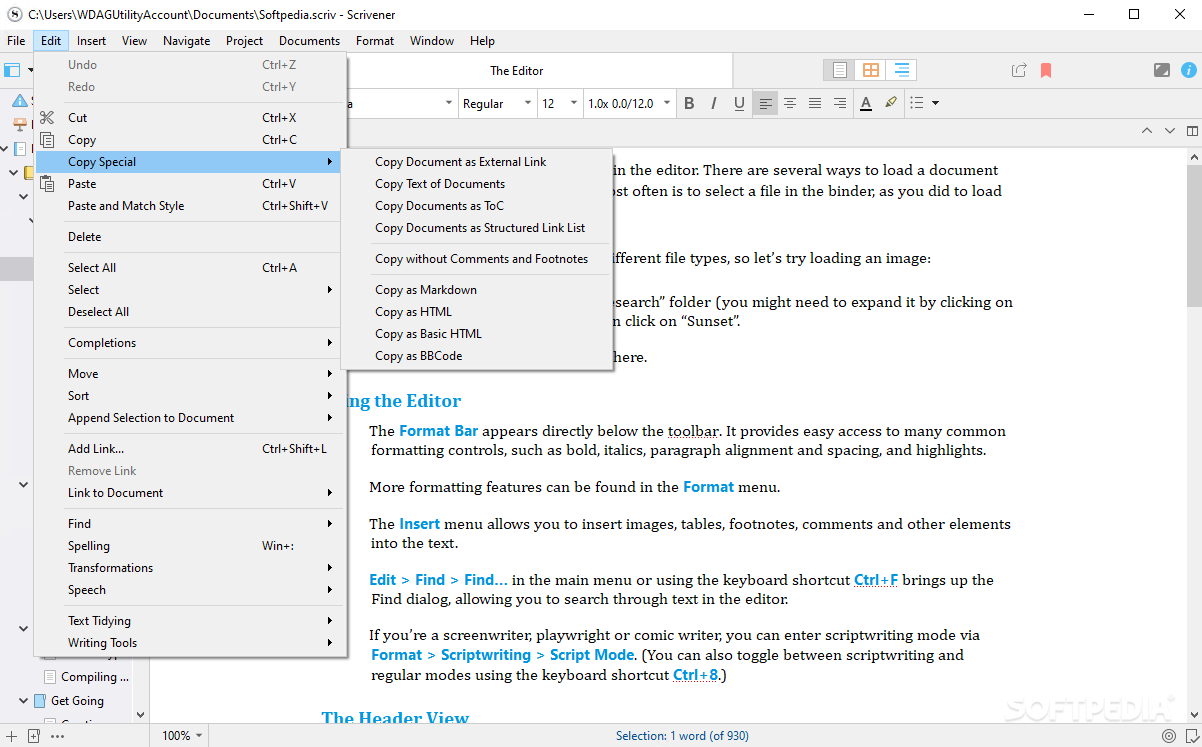Add new item with plus icon
Viewport: 1202px width, 747px height.
coord(11,736)
